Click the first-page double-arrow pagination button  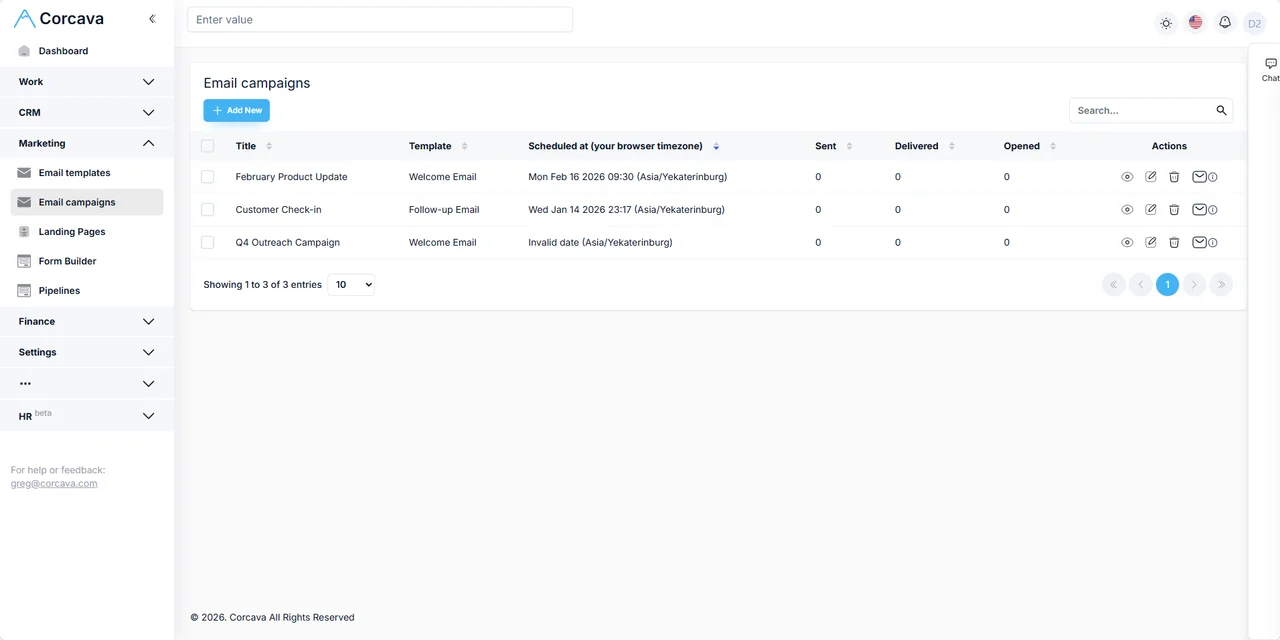coord(1114,285)
